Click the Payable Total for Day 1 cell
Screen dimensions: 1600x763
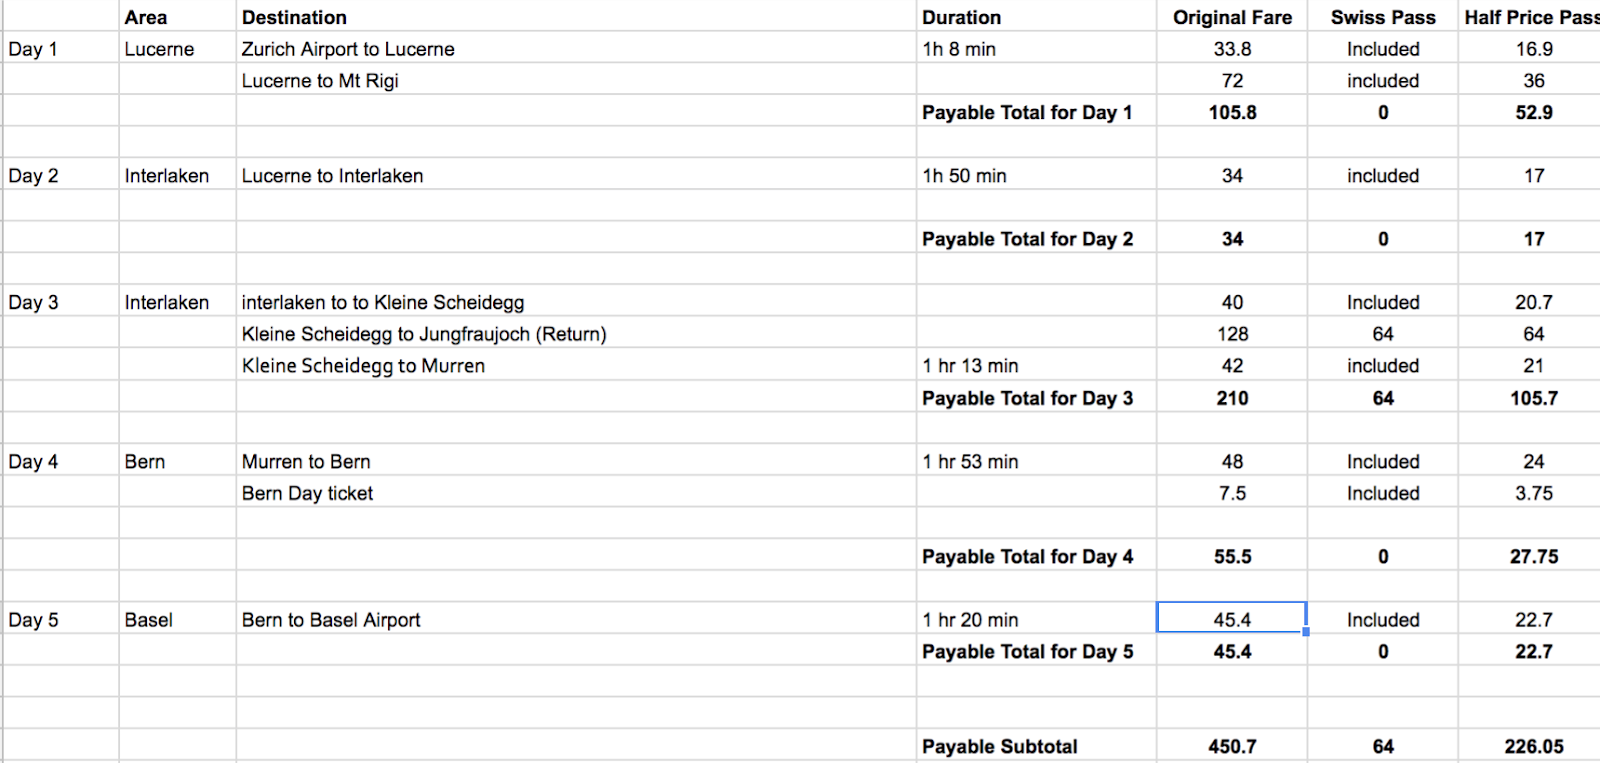click(1036, 112)
